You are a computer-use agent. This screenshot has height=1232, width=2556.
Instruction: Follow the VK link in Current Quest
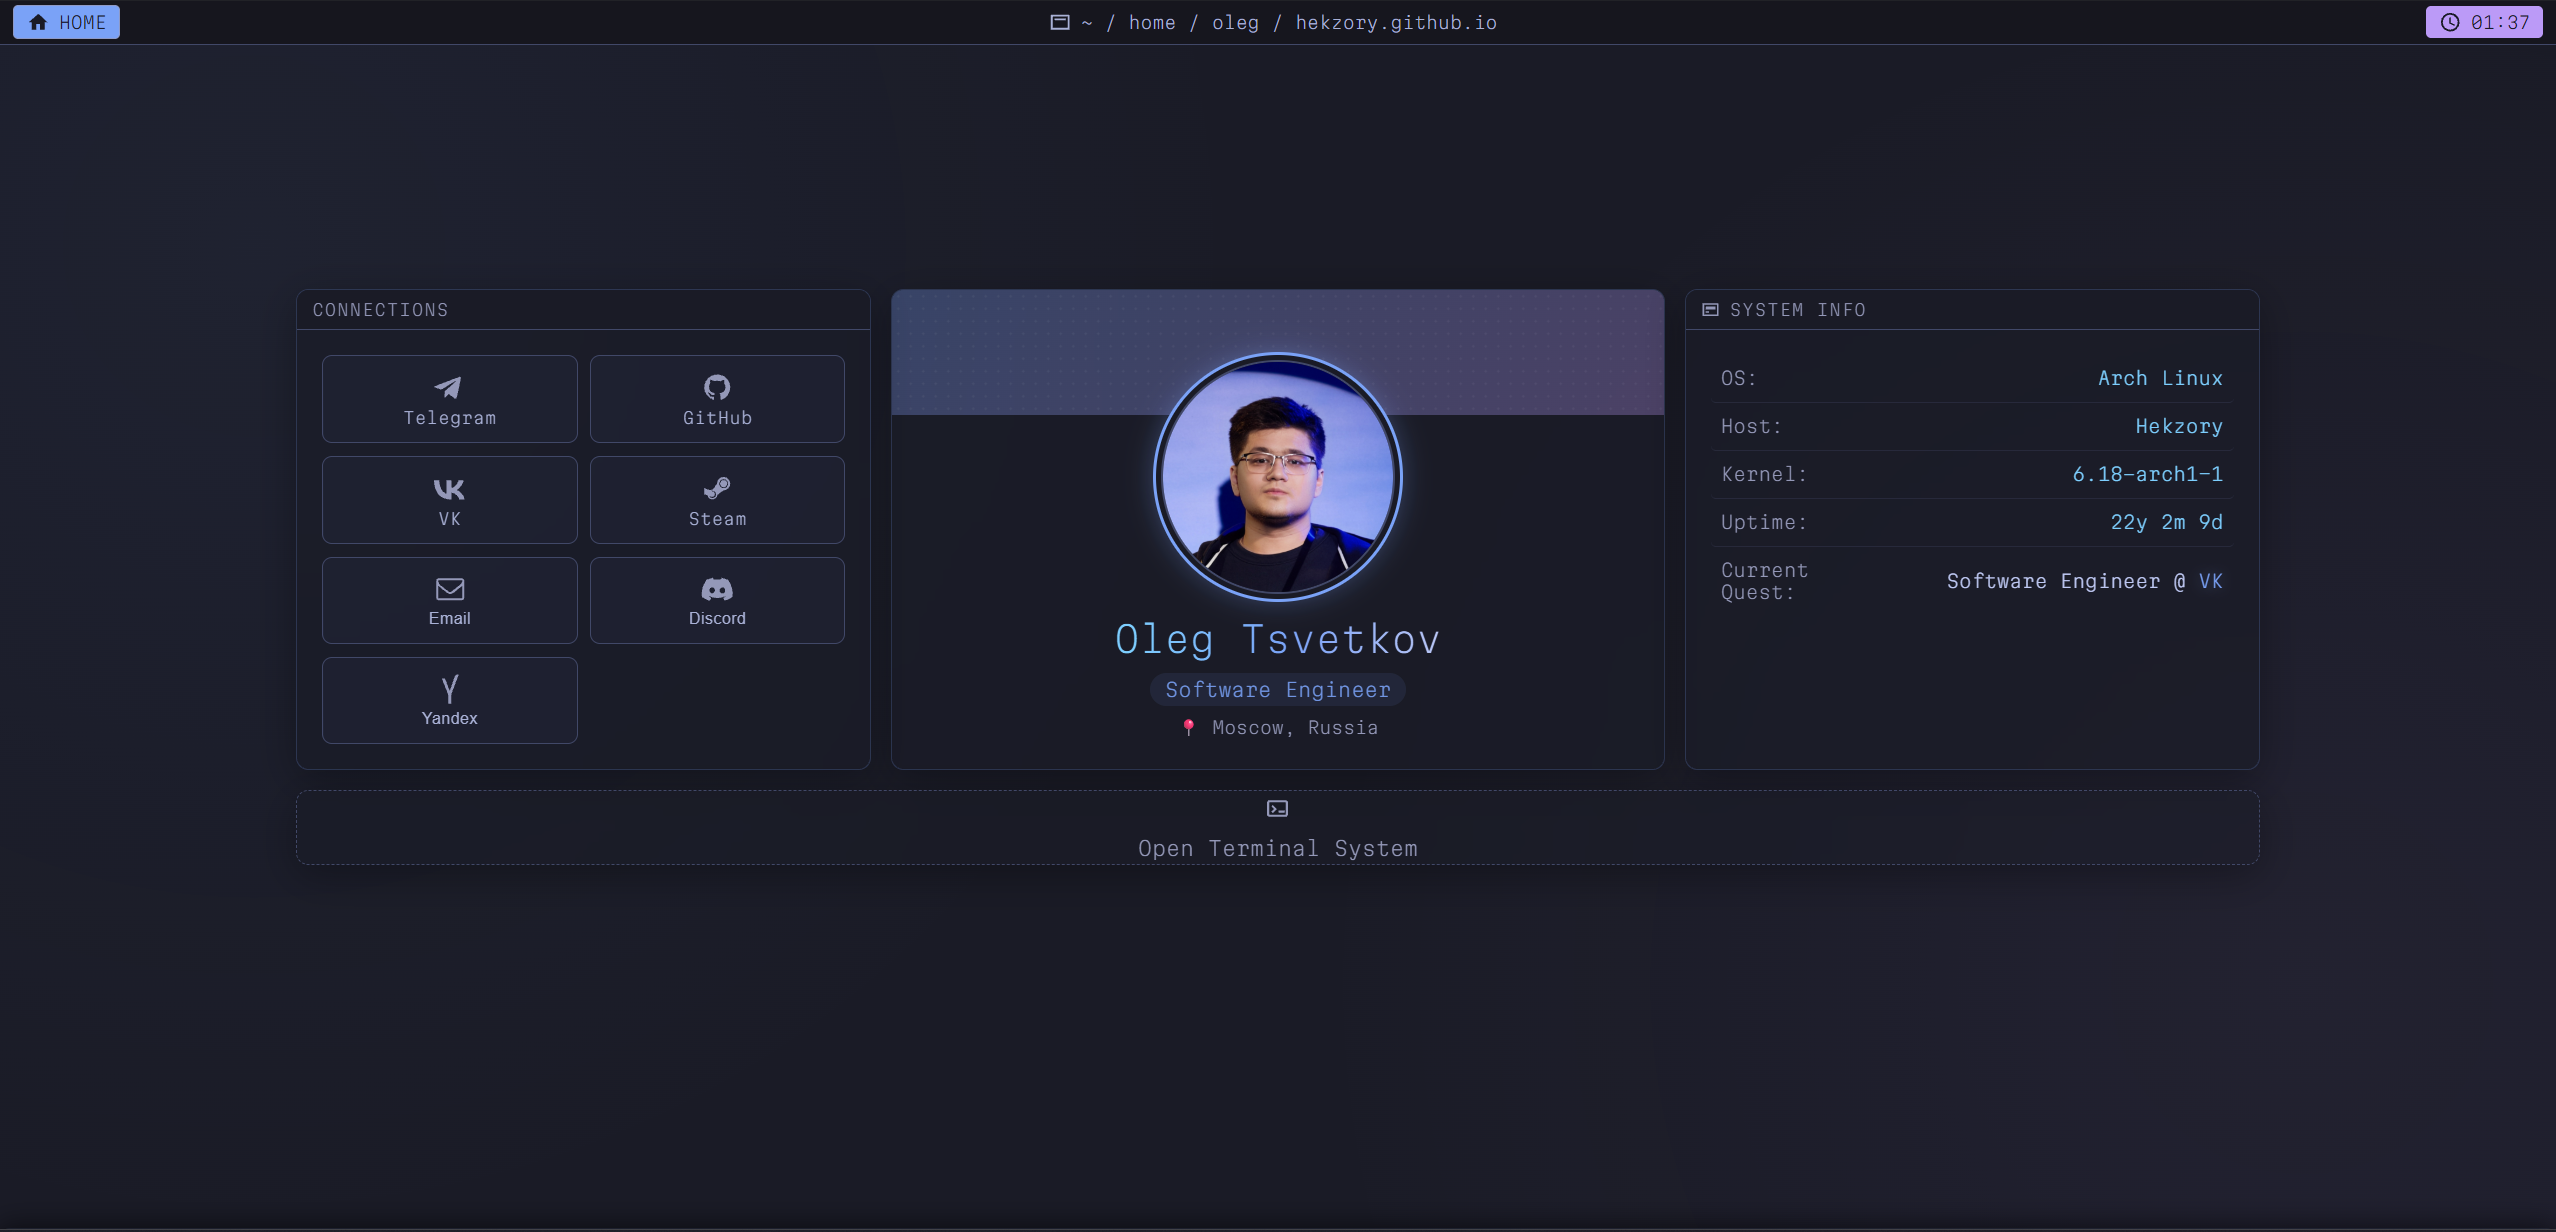pos(2210,581)
